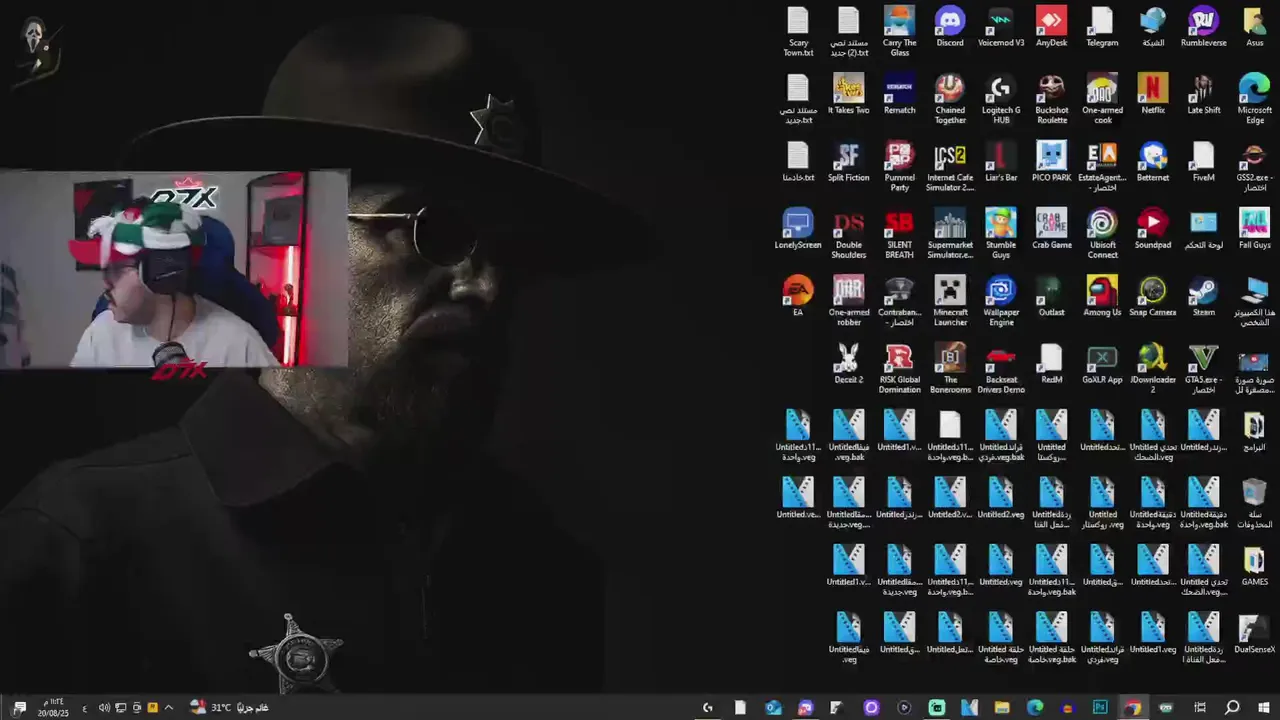The width and height of the screenshot is (1280, 720).
Task: Open Fall Guys shortcut
Action: (1254, 229)
